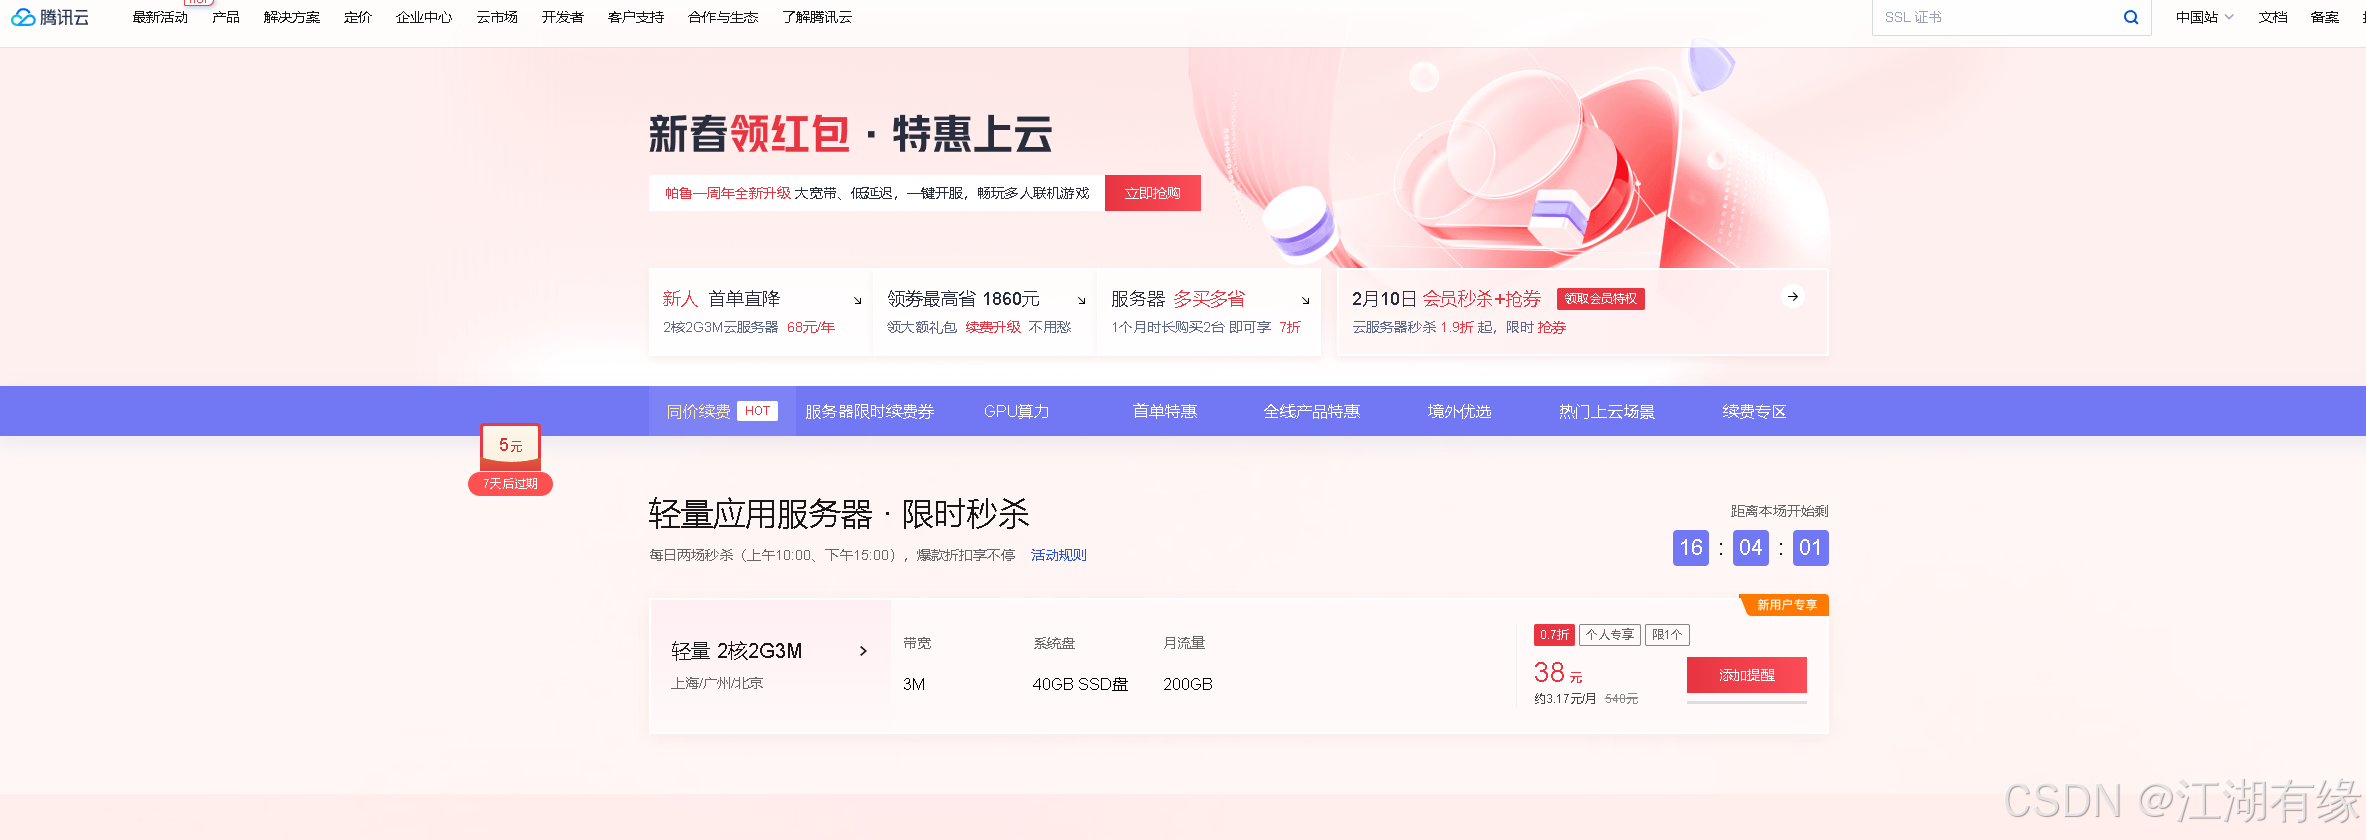Select the GPU算力 tab
Image resolution: width=2366 pixels, height=840 pixels.
(1017, 411)
